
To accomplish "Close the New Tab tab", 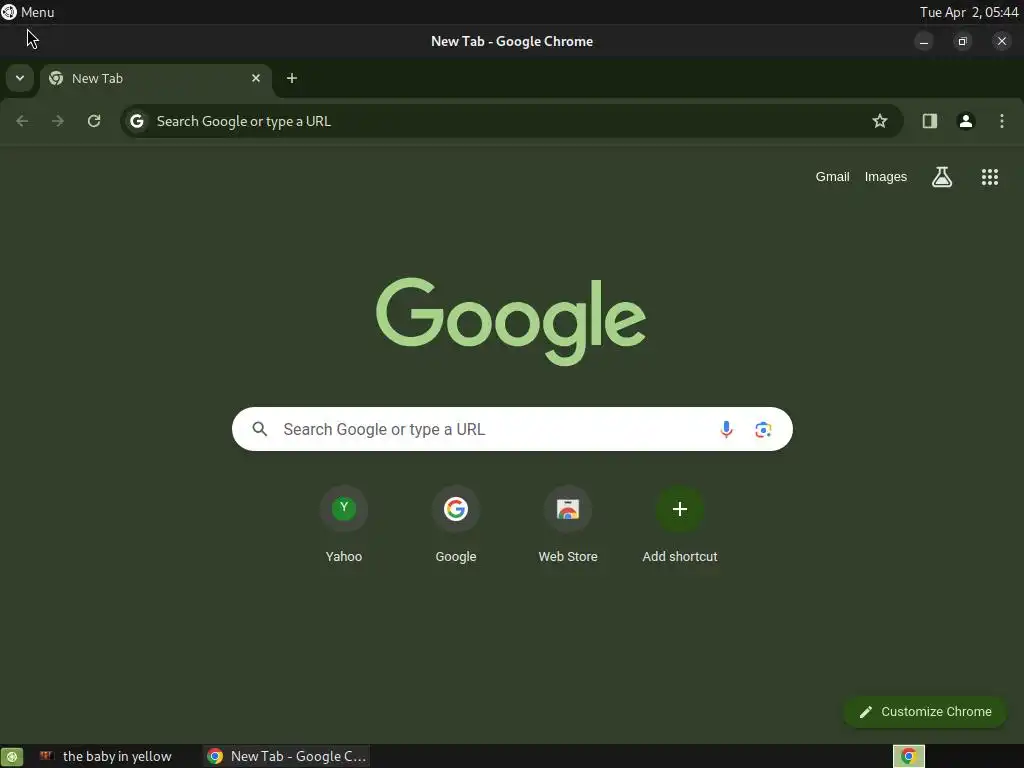I will click(x=256, y=78).
